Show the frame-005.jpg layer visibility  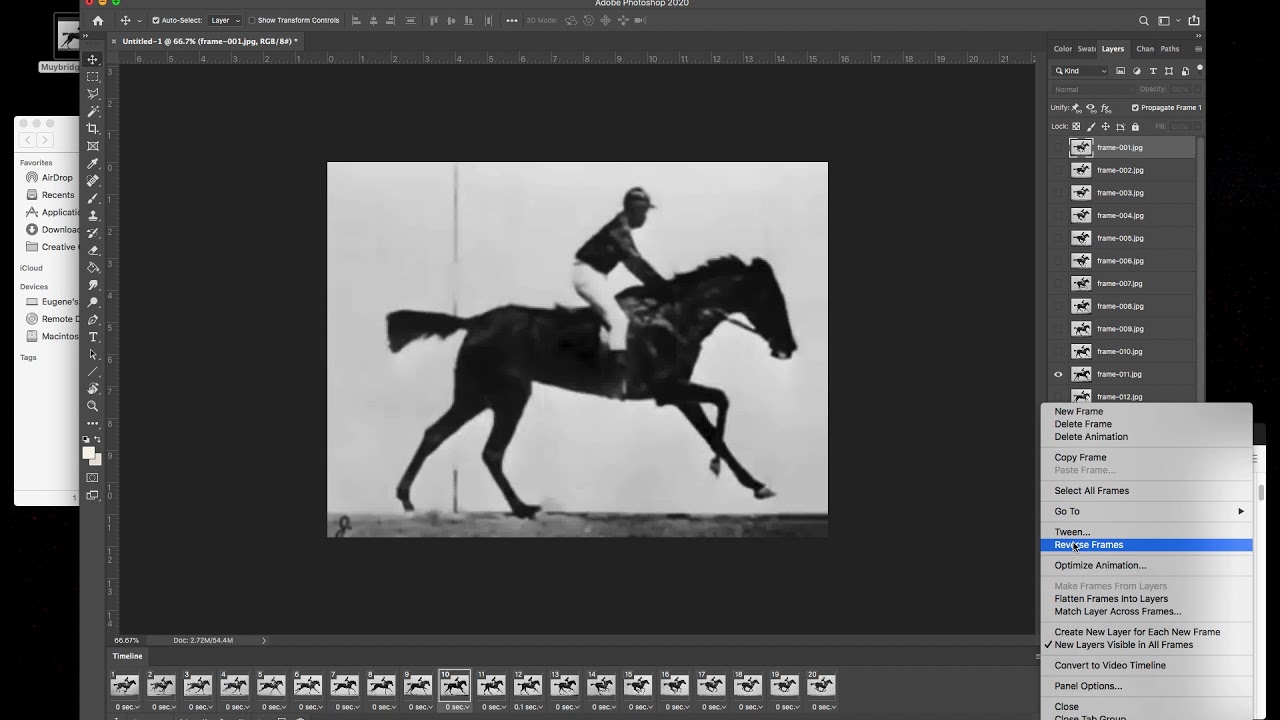pos(1058,238)
